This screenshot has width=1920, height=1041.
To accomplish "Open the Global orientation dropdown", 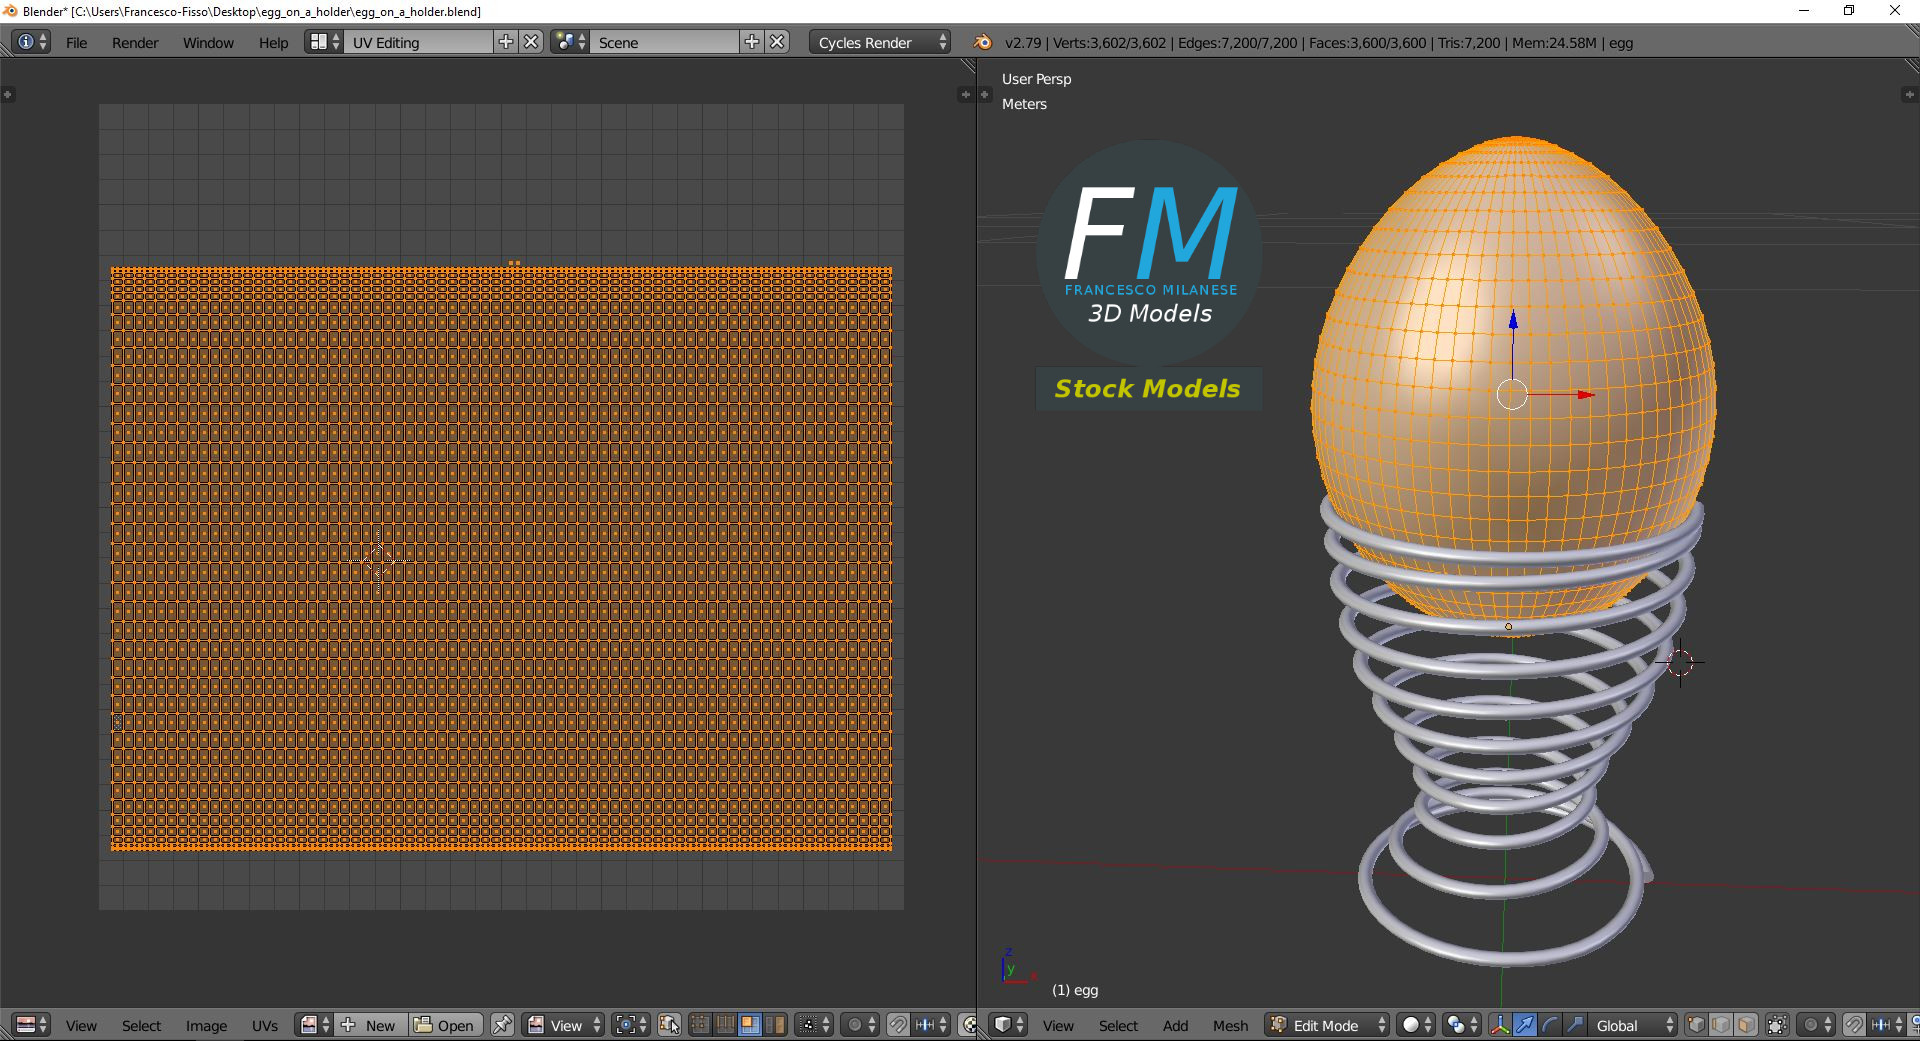I will click(1634, 1025).
